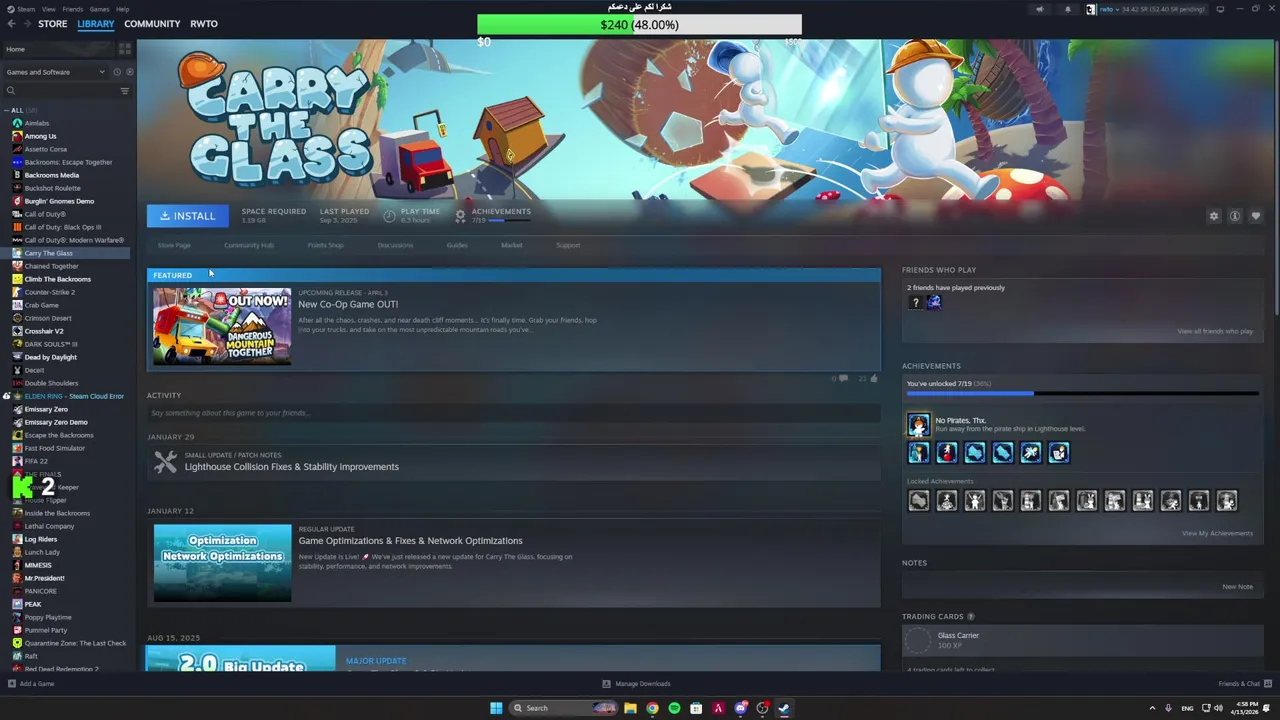Image resolution: width=1280 pixels, height=720 pixels.
Task: Click the first locked achievement icon
Action: [918, 501]
